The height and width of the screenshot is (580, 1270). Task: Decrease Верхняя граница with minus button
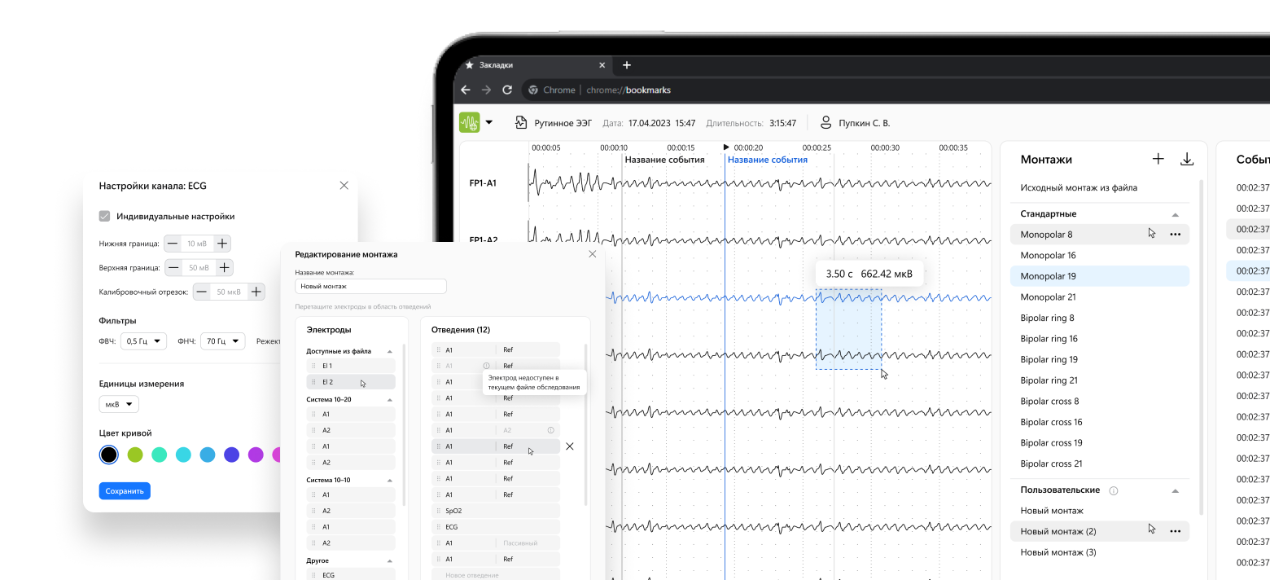[x=175, y=267]
